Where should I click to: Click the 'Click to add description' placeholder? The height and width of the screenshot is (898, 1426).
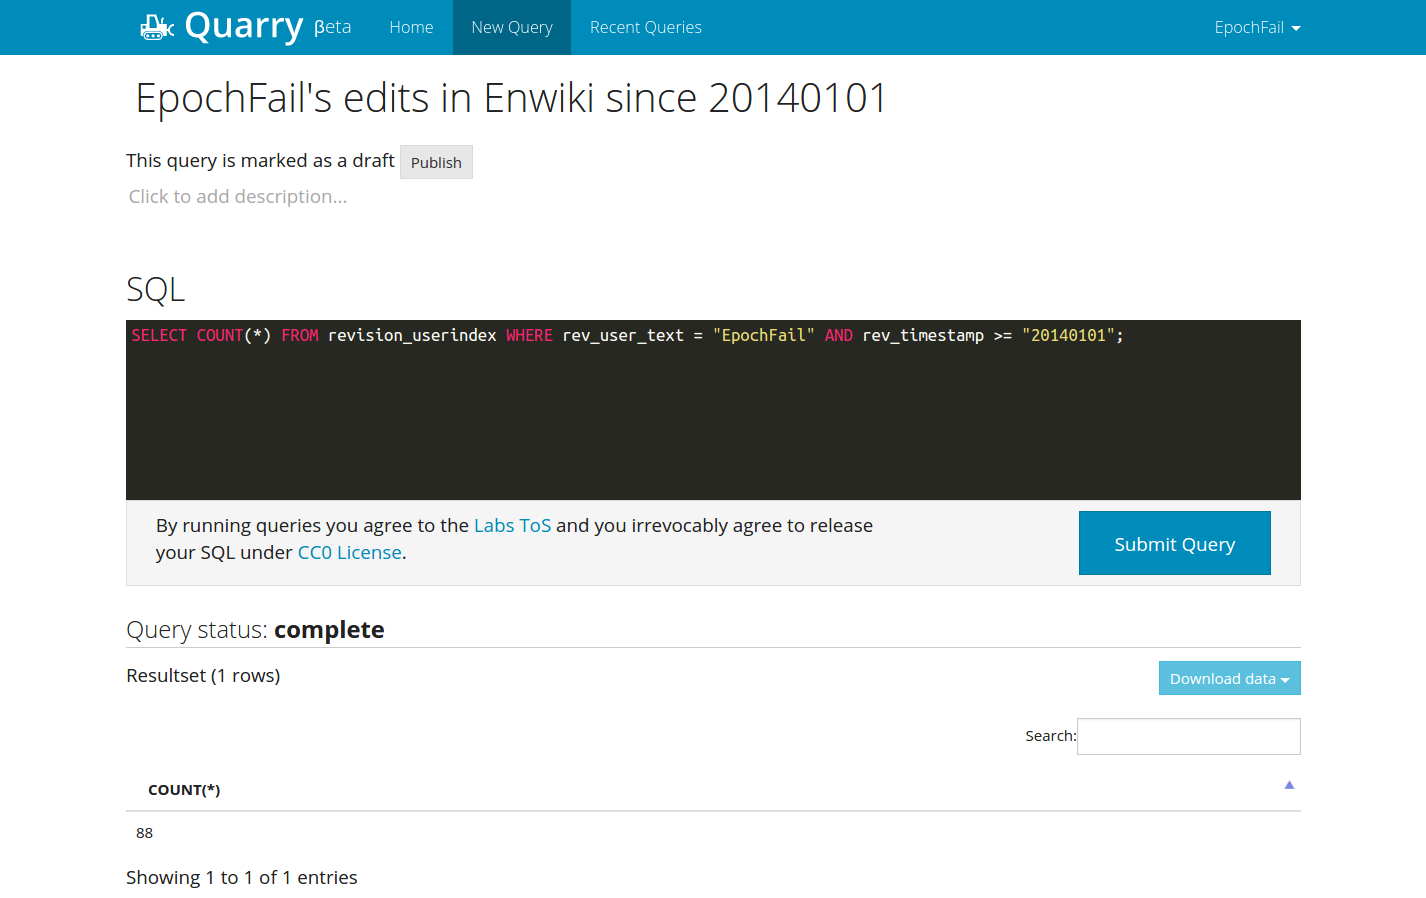click(x=238, y=197)
